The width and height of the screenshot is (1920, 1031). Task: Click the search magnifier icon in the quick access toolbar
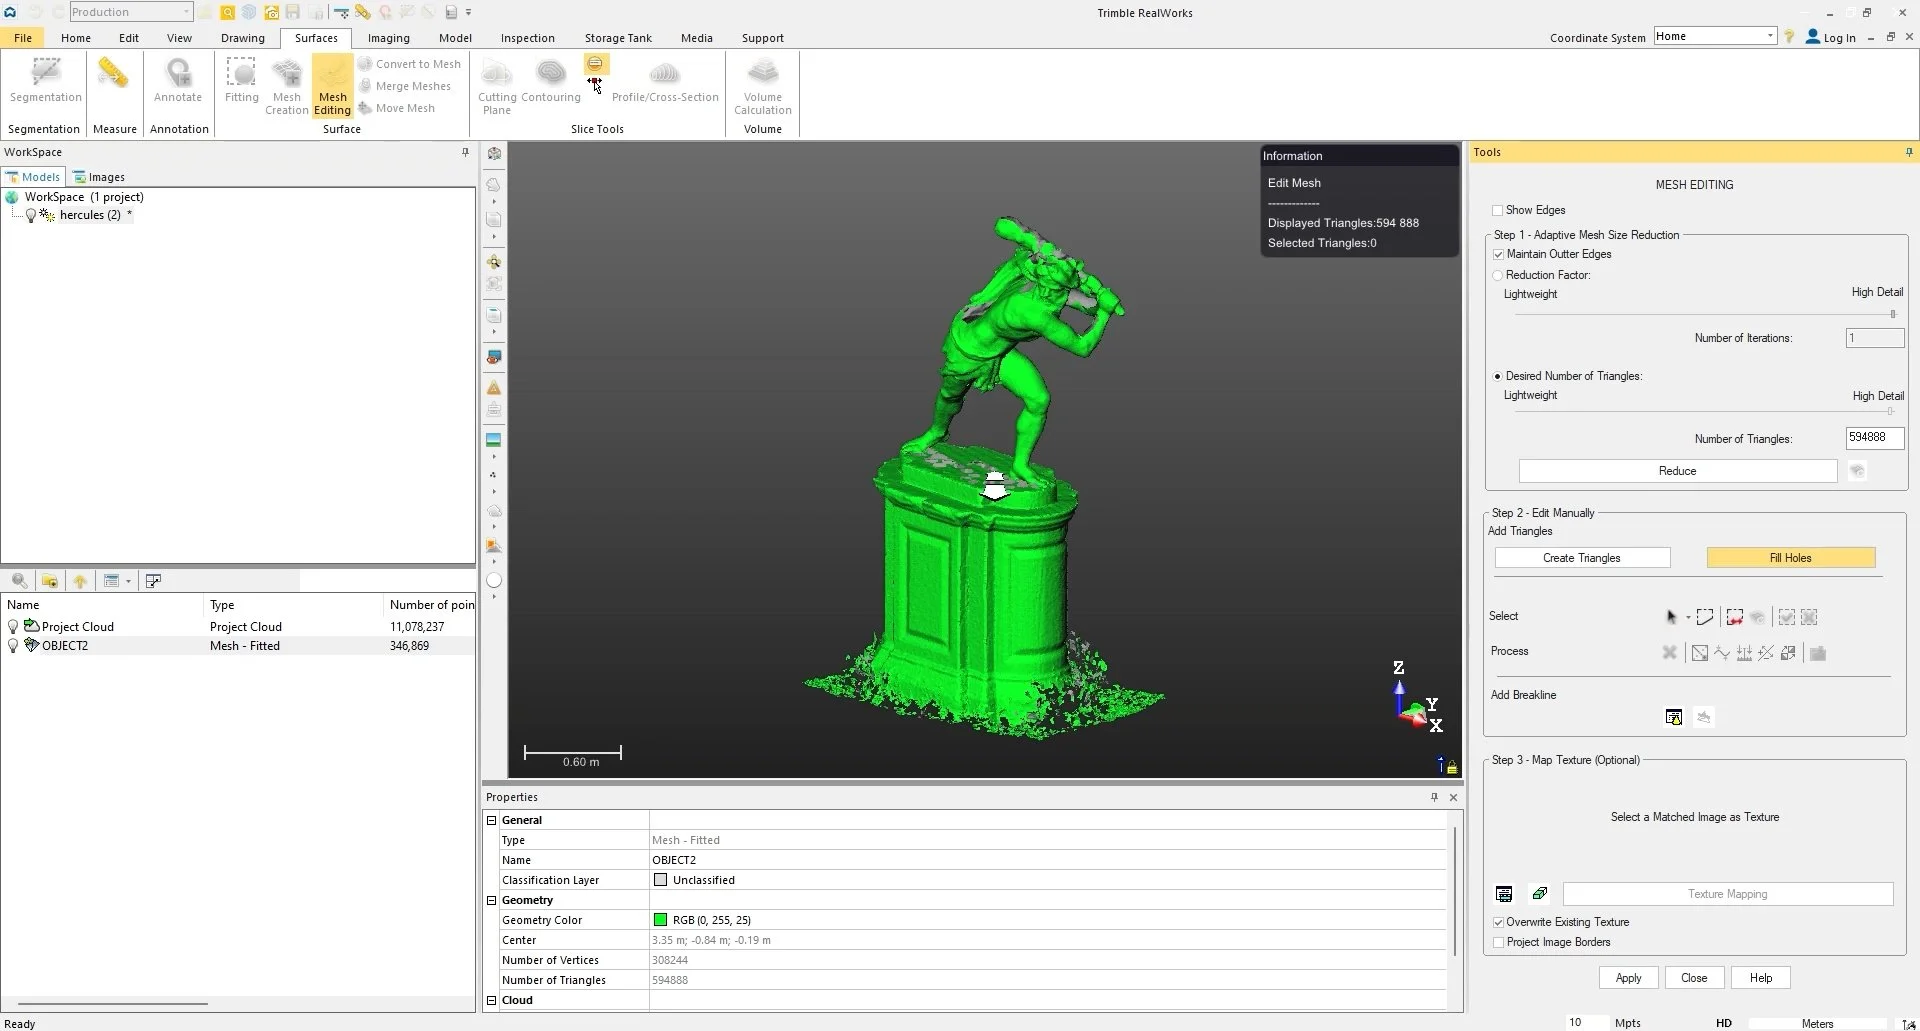[x=228, y=12]
